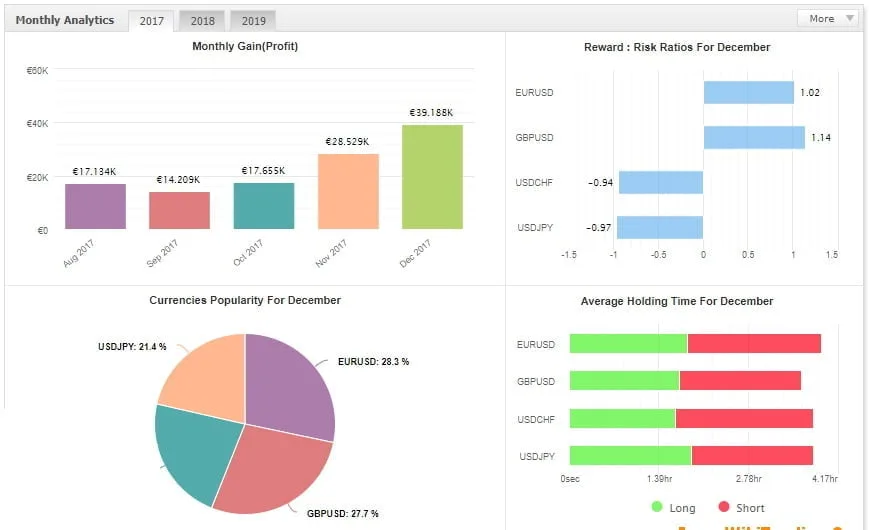Click the Nov 2017 orange bar
869x530 pixels.
pos(348,191)
